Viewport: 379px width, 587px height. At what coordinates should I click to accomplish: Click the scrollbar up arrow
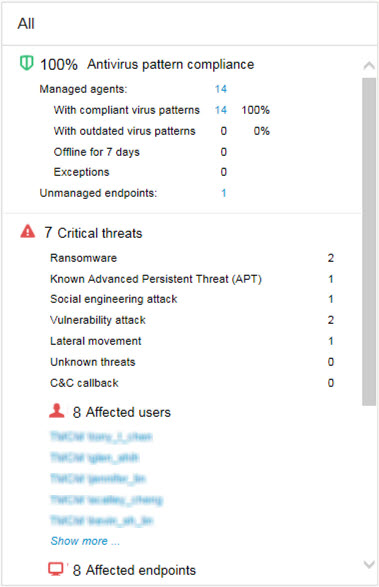pos(369,66)
